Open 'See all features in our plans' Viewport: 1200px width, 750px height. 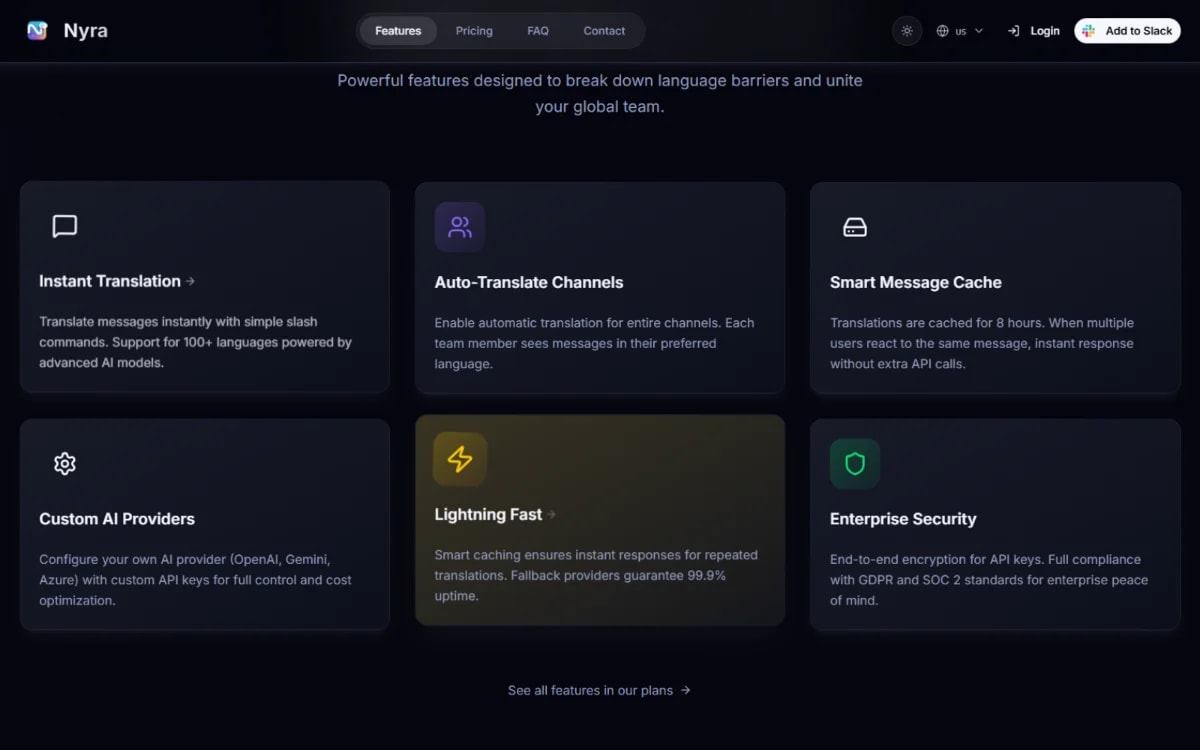pos(599,690)
